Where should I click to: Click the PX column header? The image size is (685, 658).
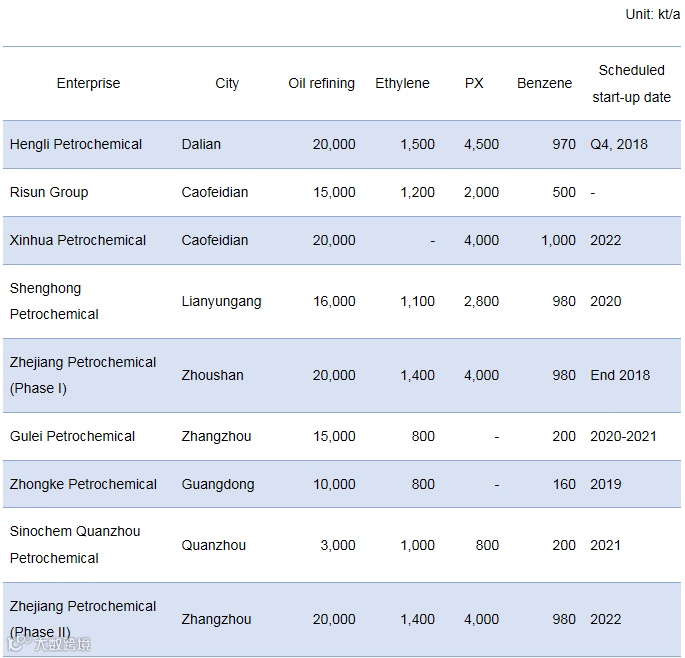click(474, 83)
